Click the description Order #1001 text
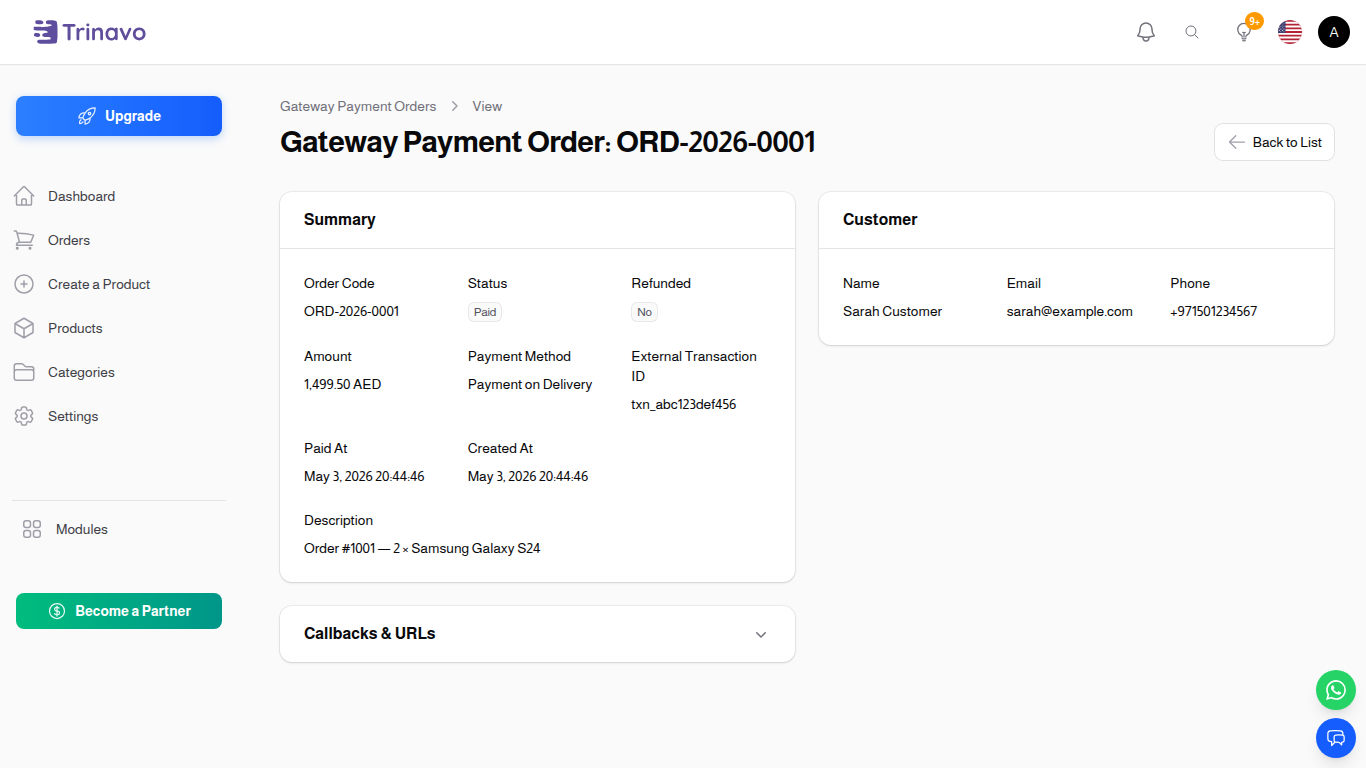The image size is (1366, 768). tap(422, 548)
